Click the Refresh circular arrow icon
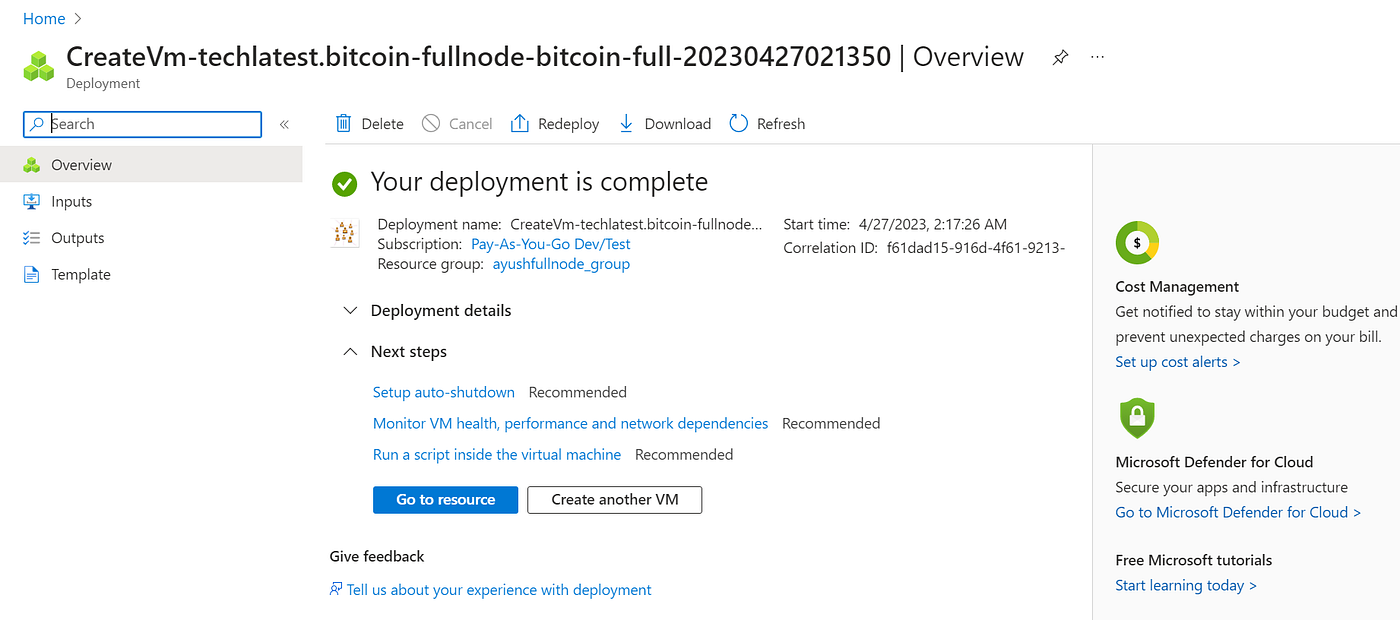The width and height of the screenshot is (1400, 620). coord(739,123)
